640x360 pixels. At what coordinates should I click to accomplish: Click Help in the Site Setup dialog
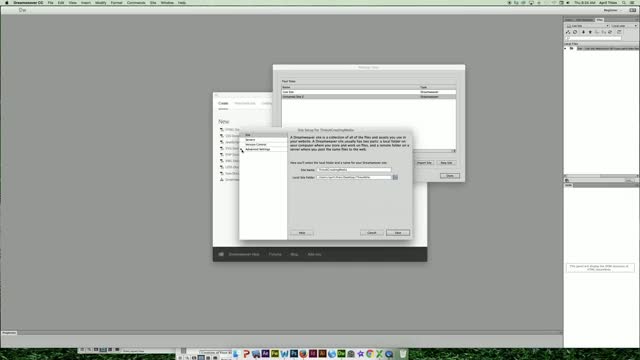pyautogui.click(x=302, y=233)
